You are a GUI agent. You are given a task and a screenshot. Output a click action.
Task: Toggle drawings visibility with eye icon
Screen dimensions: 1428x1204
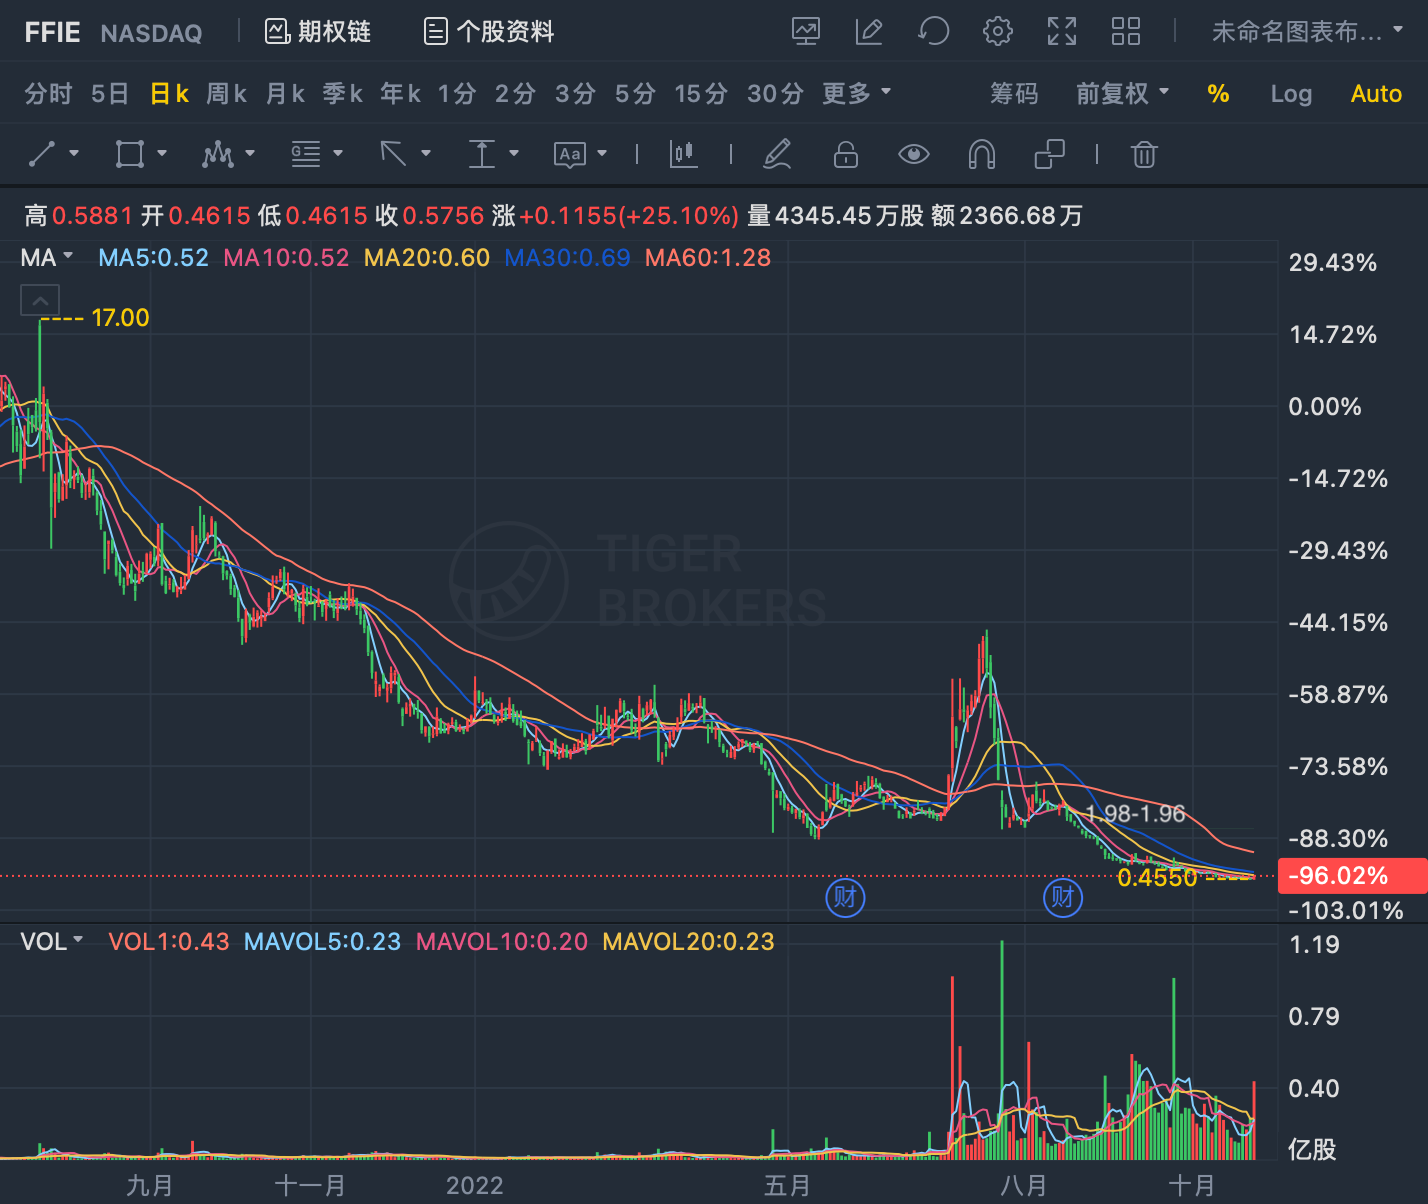click(914, 154)
